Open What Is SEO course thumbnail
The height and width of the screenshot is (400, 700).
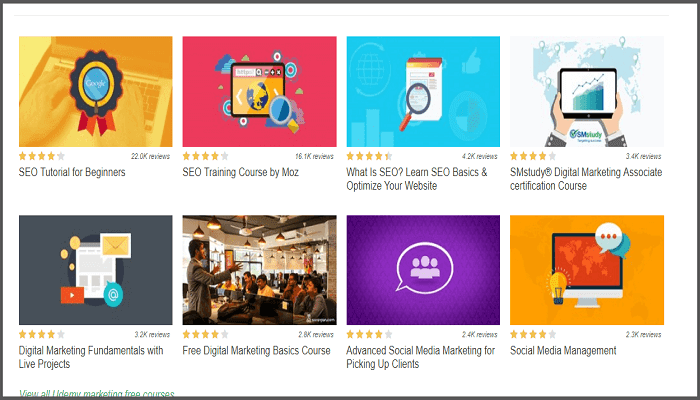click(x=423, y=92)
